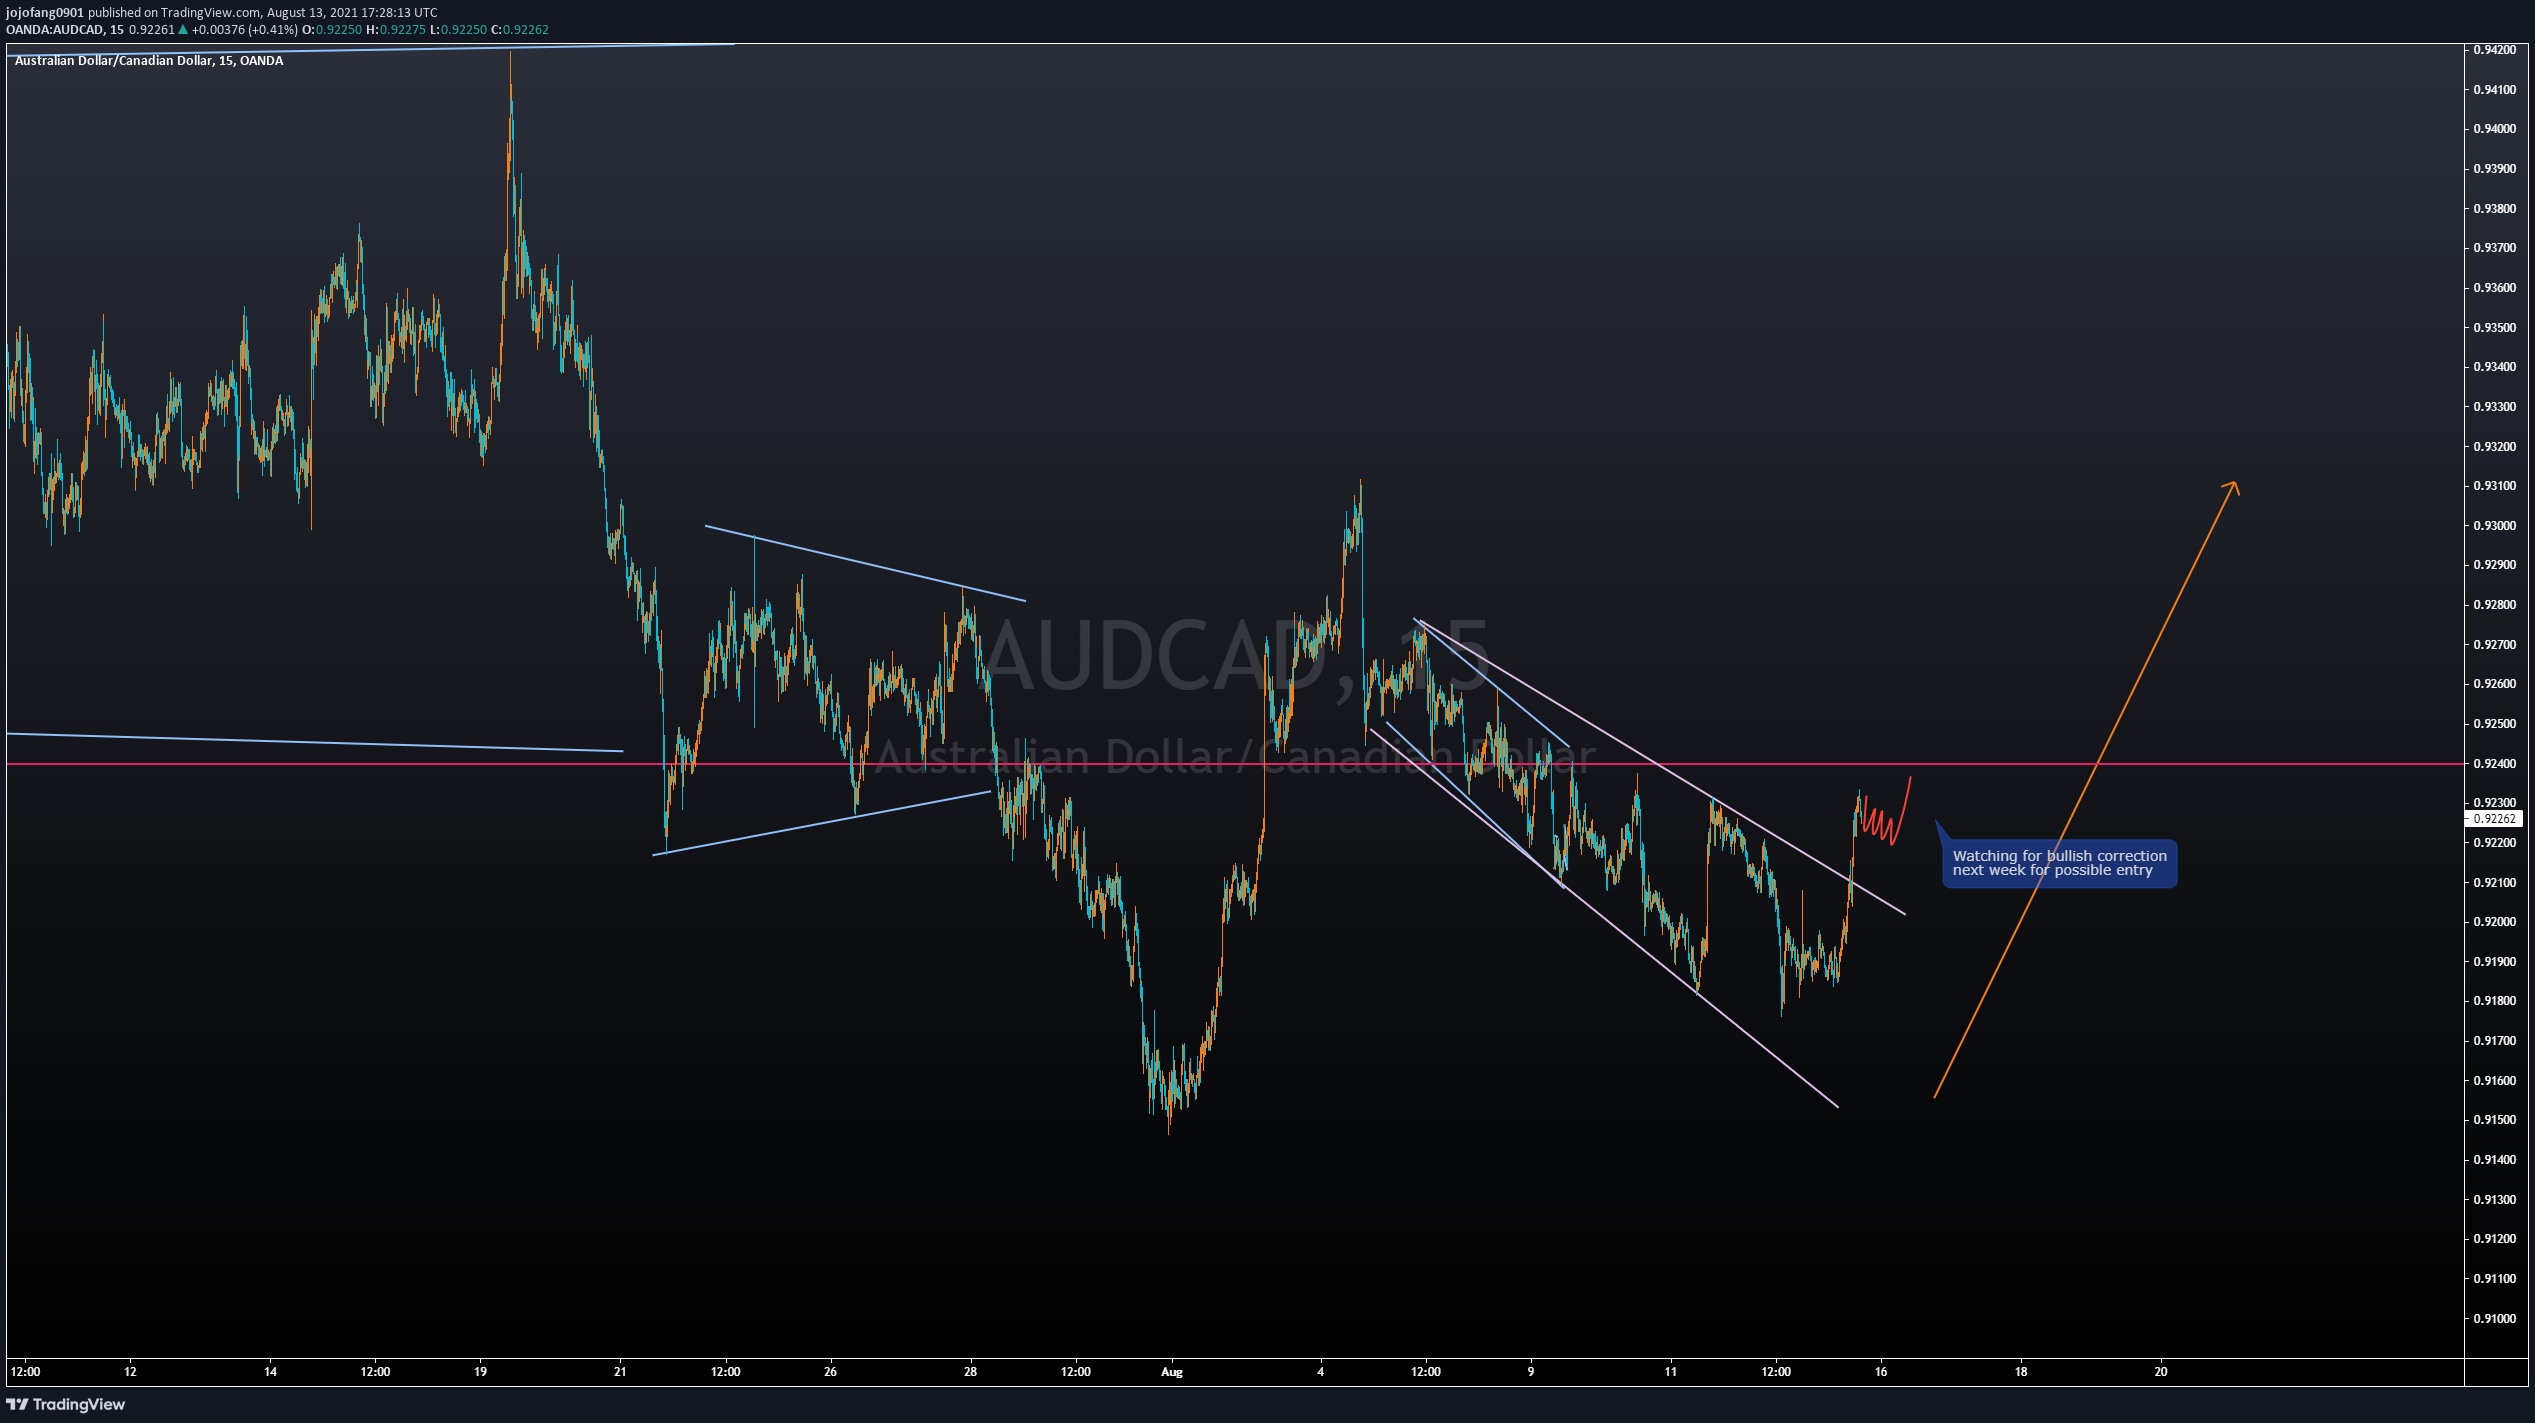2535x1423 pixels.
Task: Click the 0.91500 price axis label
Action: 2494,1120
